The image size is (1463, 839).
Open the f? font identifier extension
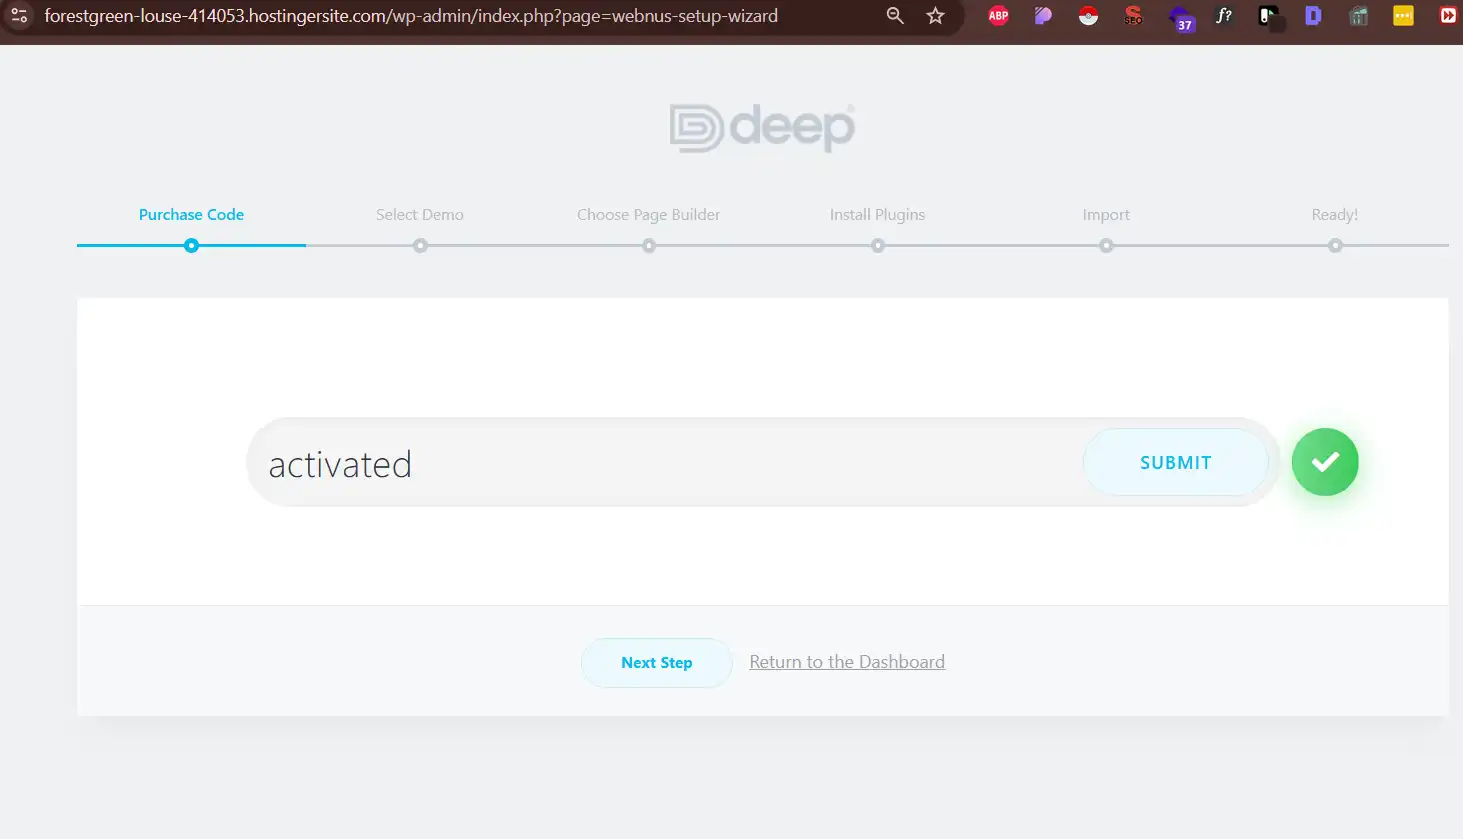pos(1224,15)
